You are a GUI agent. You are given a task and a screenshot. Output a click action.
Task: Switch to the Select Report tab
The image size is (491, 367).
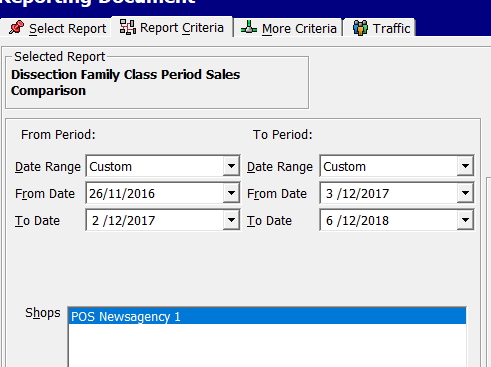(56, 28)
